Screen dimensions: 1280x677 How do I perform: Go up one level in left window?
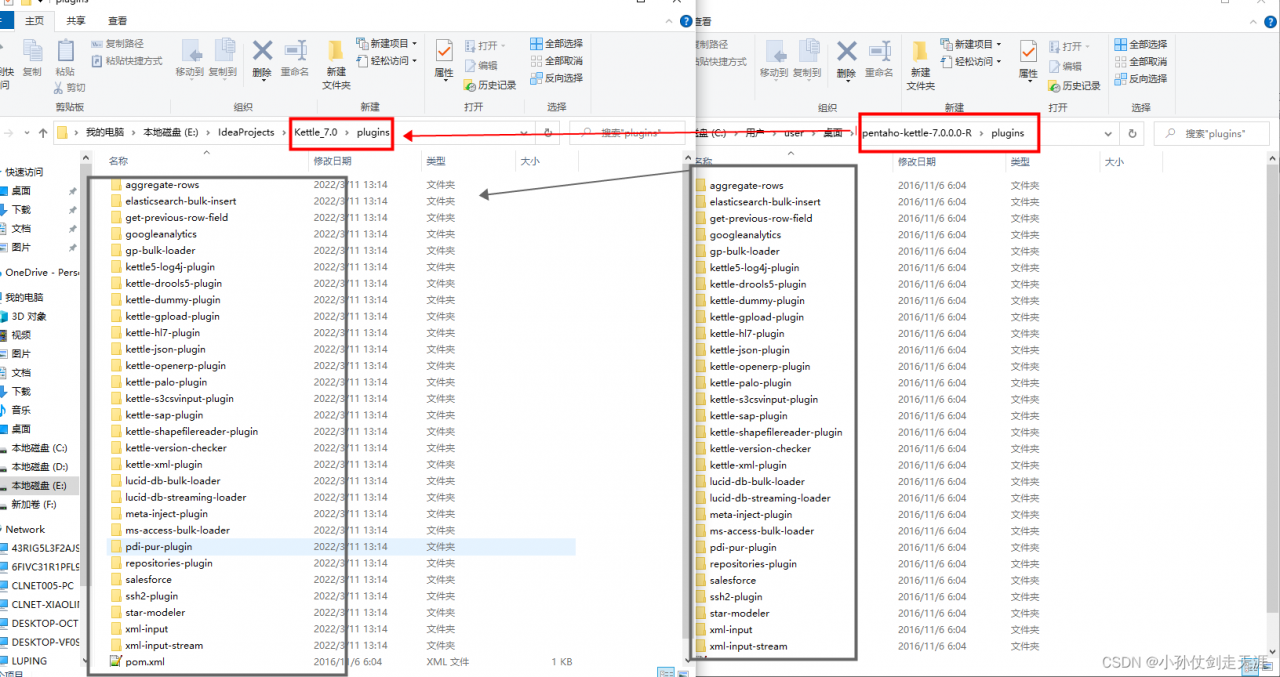(43, 132)
